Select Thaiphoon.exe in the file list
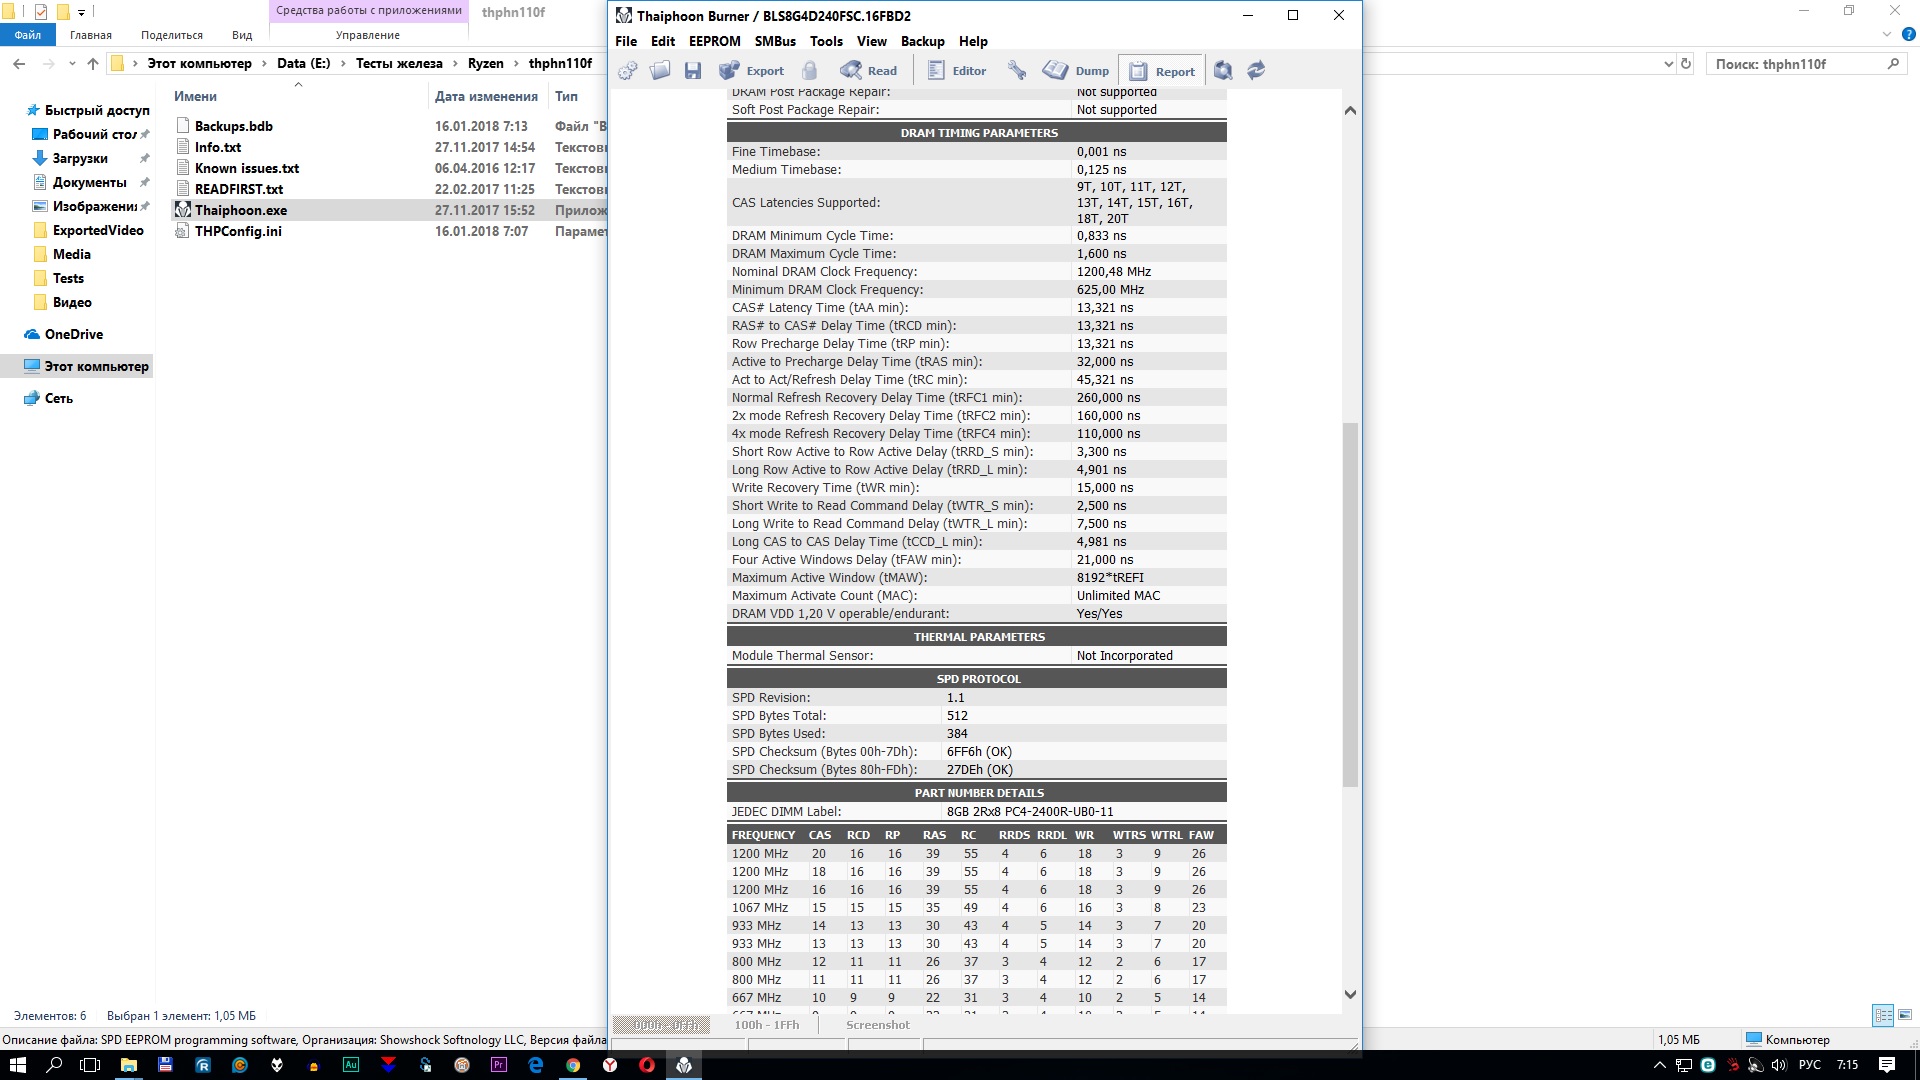This screenshot has height=1080, width=1920. (241, 210)
